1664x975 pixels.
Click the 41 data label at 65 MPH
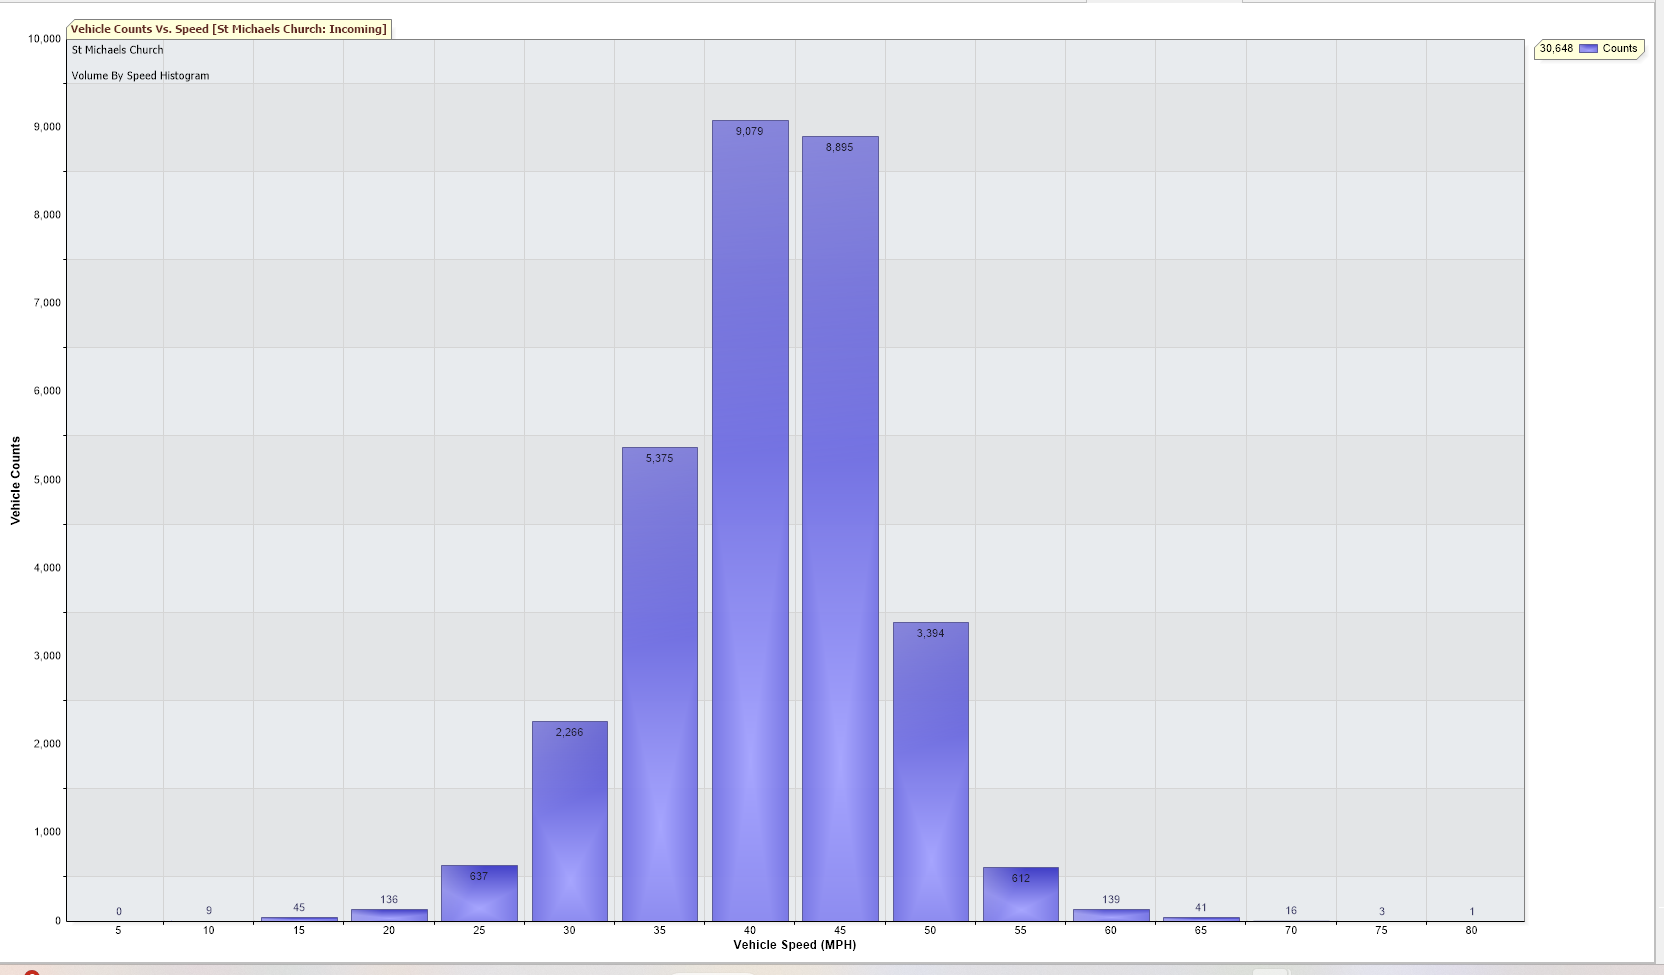(1201, 908)
